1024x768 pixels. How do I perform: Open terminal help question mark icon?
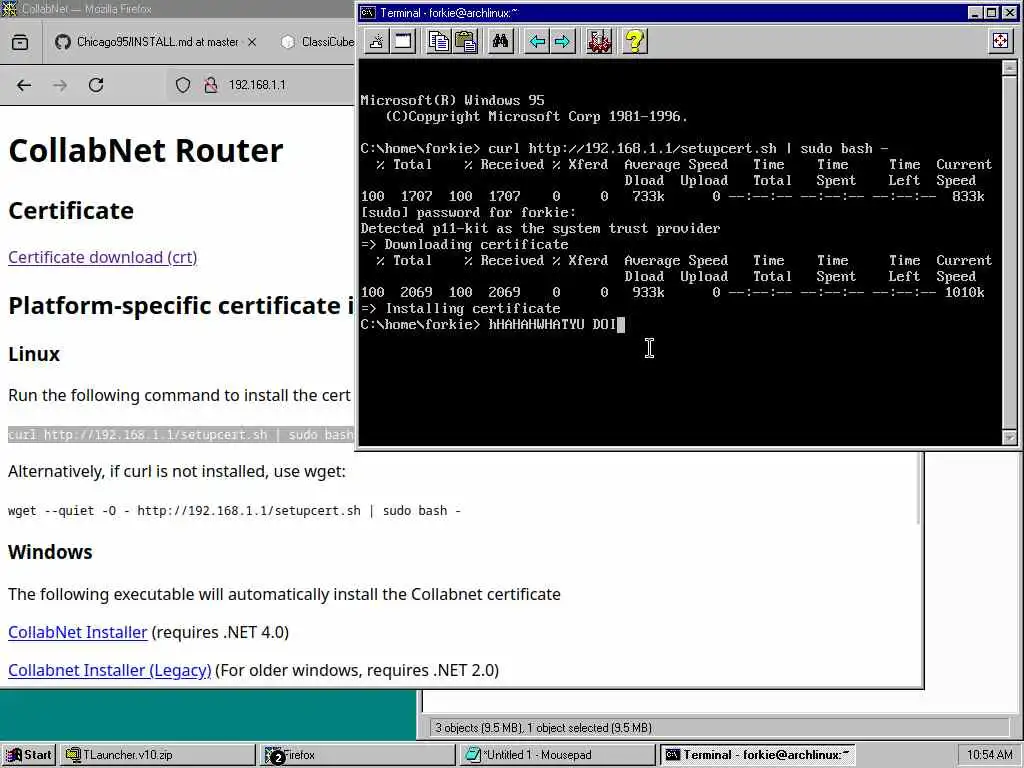(634, 42)
